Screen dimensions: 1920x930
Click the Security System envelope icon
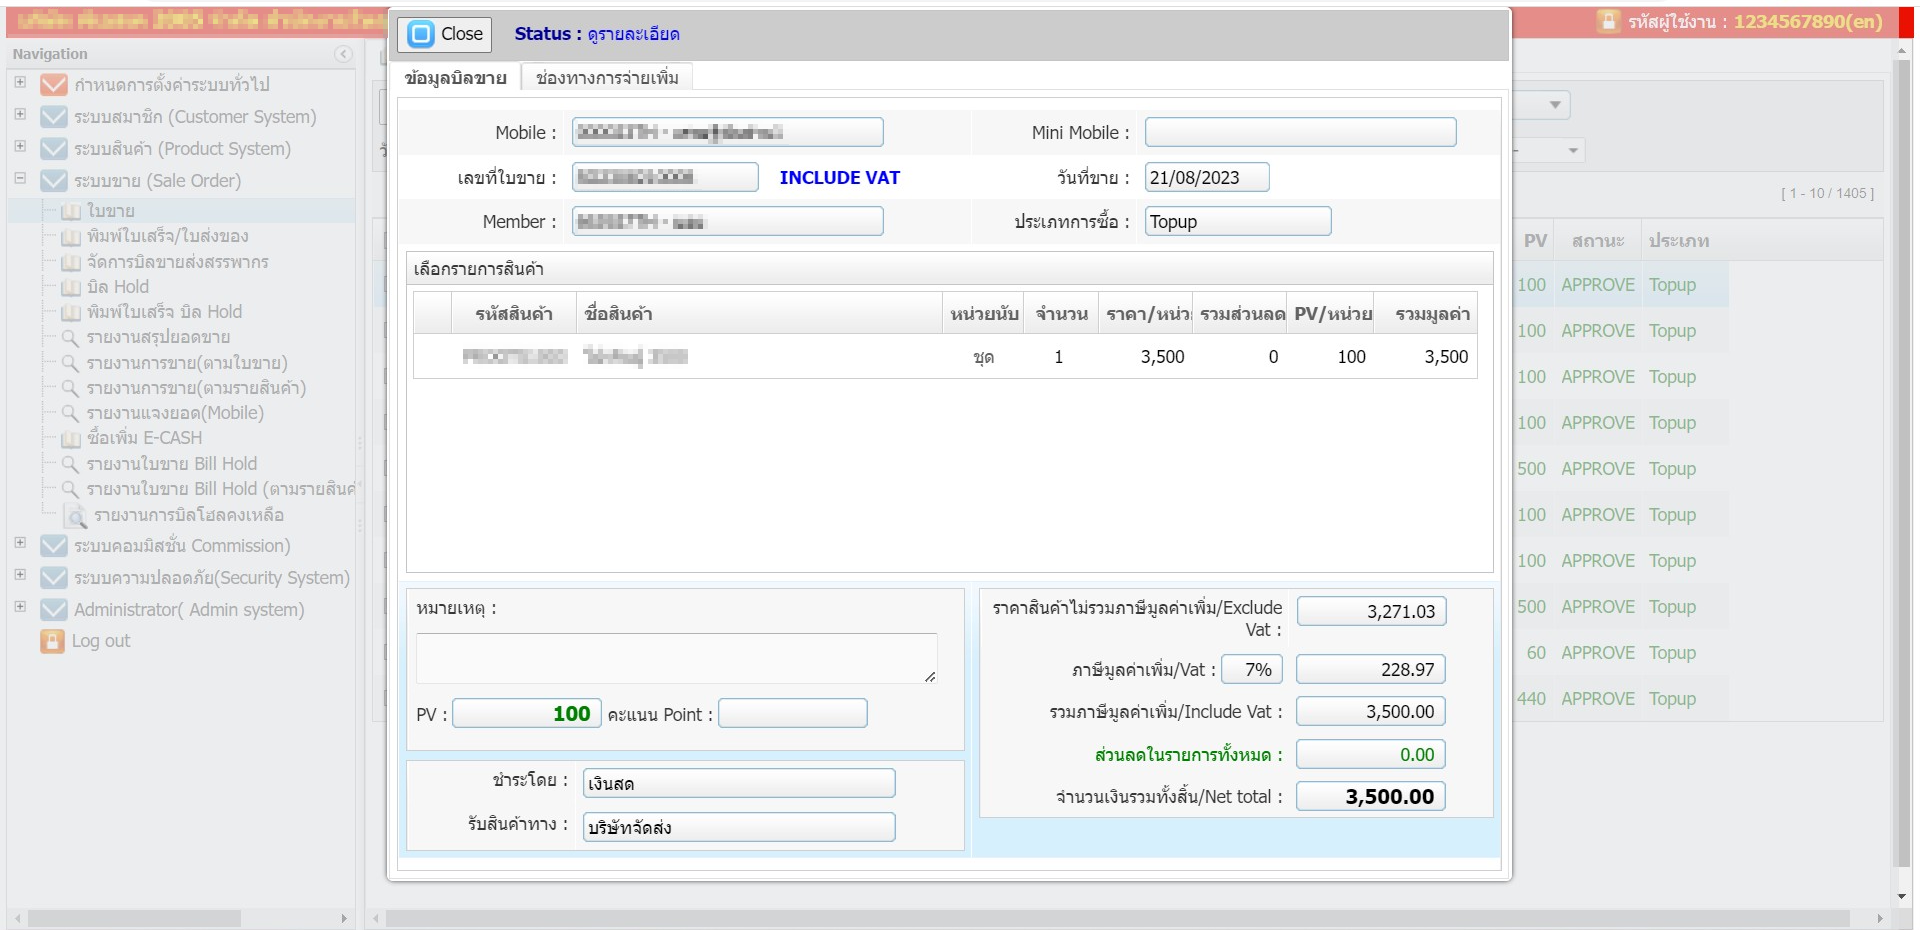[53, 578]
